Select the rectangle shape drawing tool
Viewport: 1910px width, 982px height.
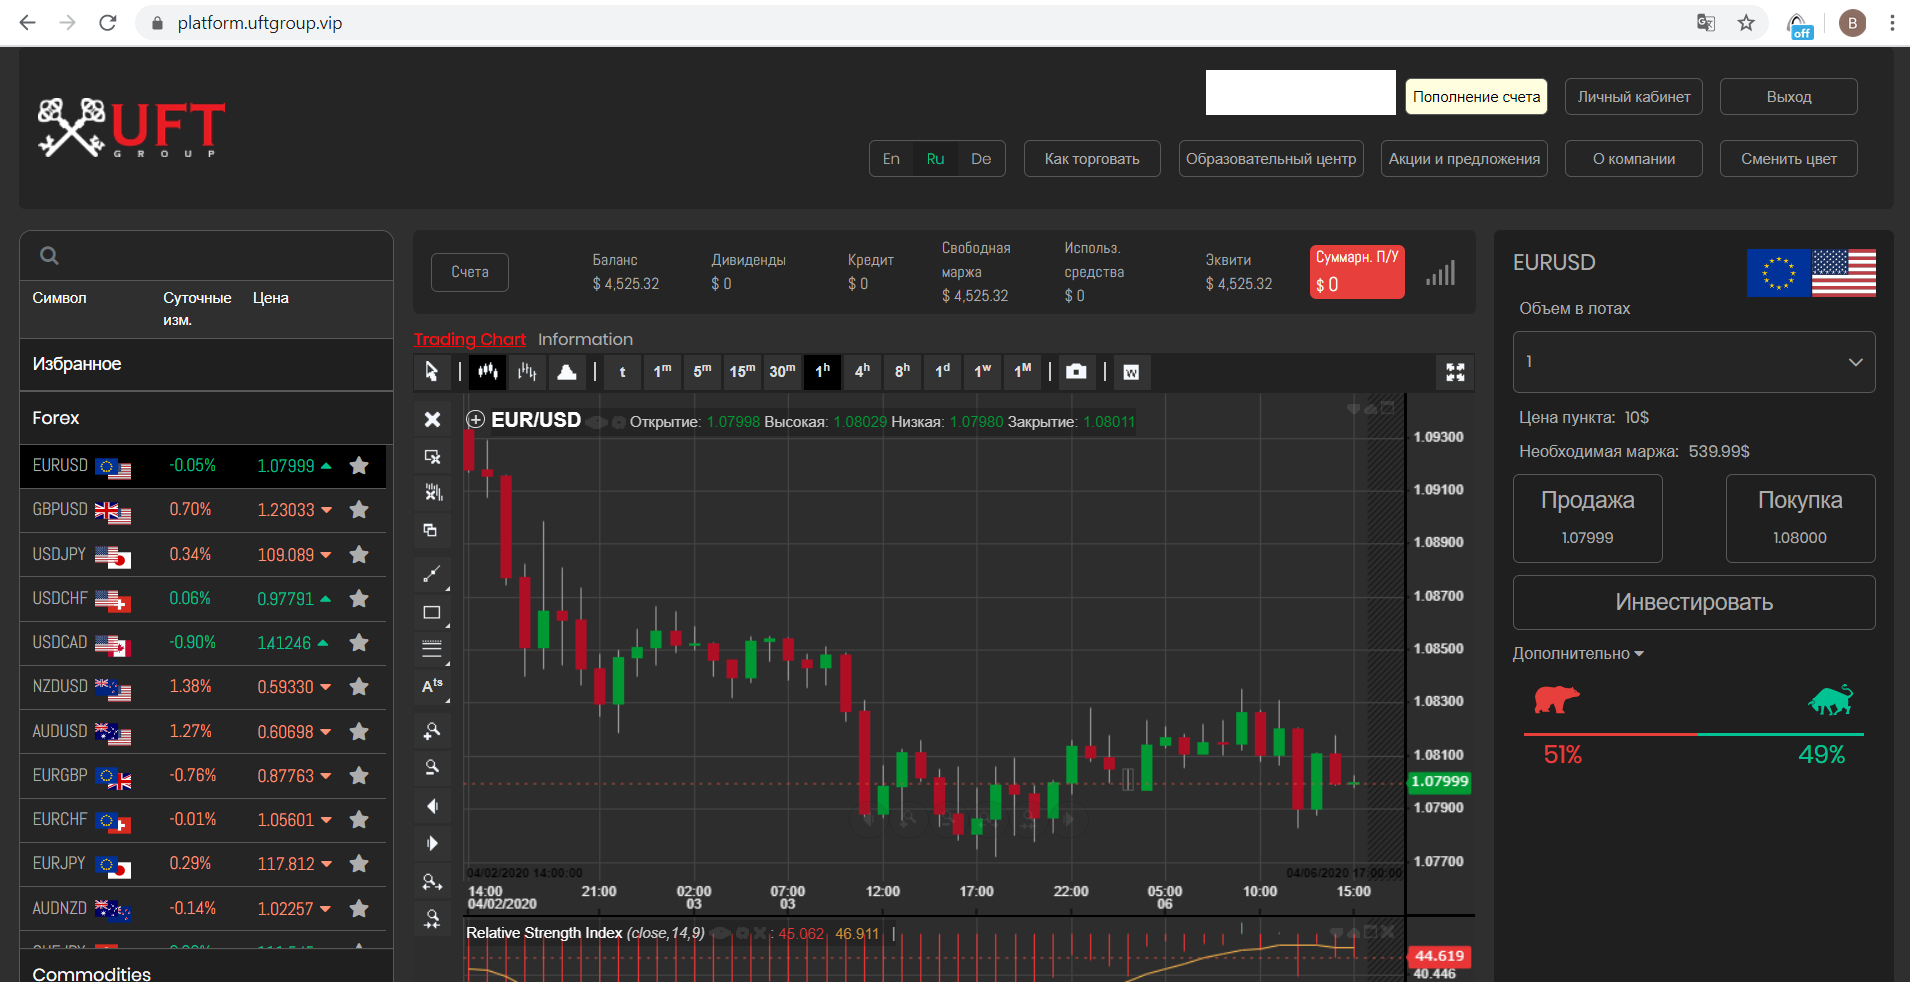(432, 612)
